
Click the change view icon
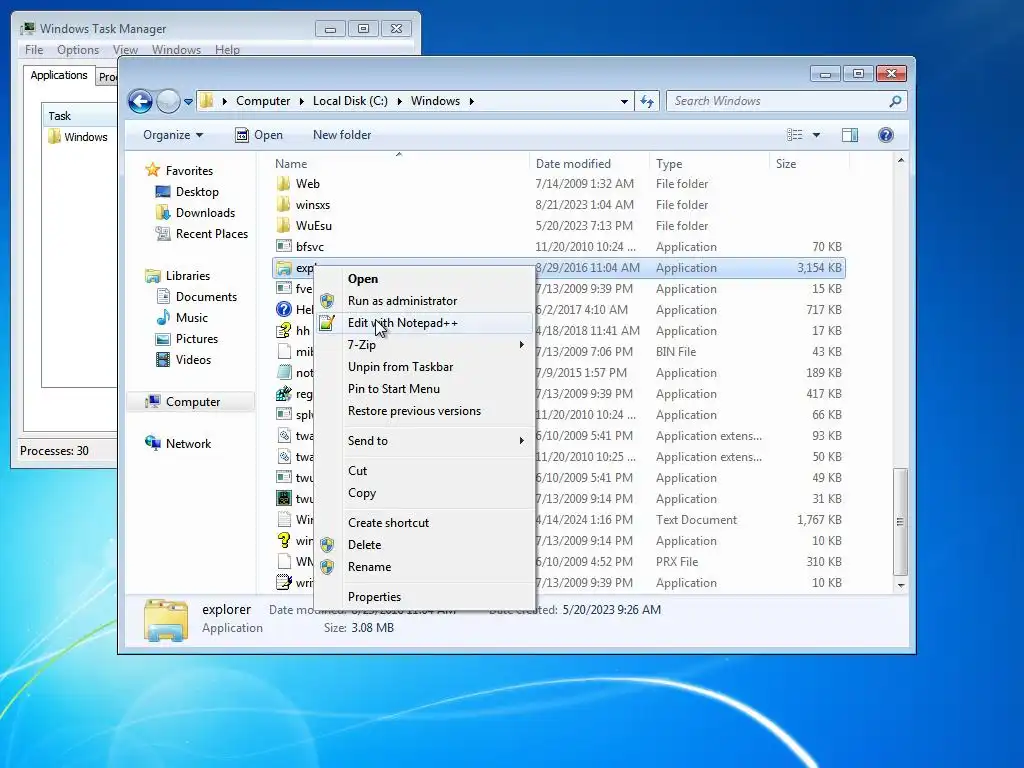click(x=795, y=135)
